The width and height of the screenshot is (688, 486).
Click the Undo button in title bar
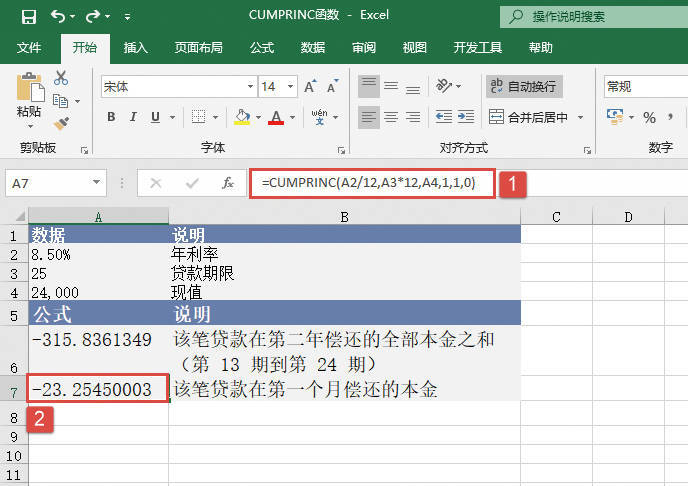tap(59, 17)
